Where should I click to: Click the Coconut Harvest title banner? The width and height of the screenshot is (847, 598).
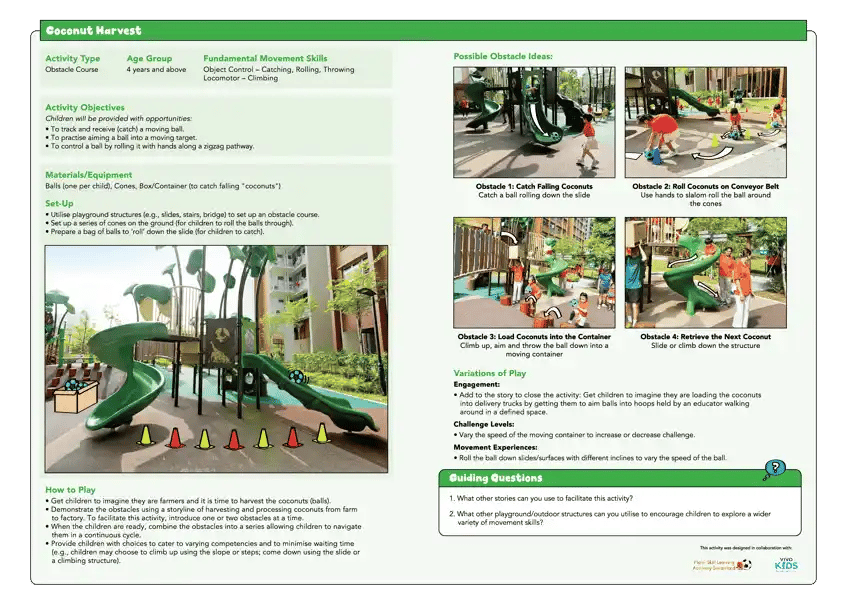[x=92, y=30]
